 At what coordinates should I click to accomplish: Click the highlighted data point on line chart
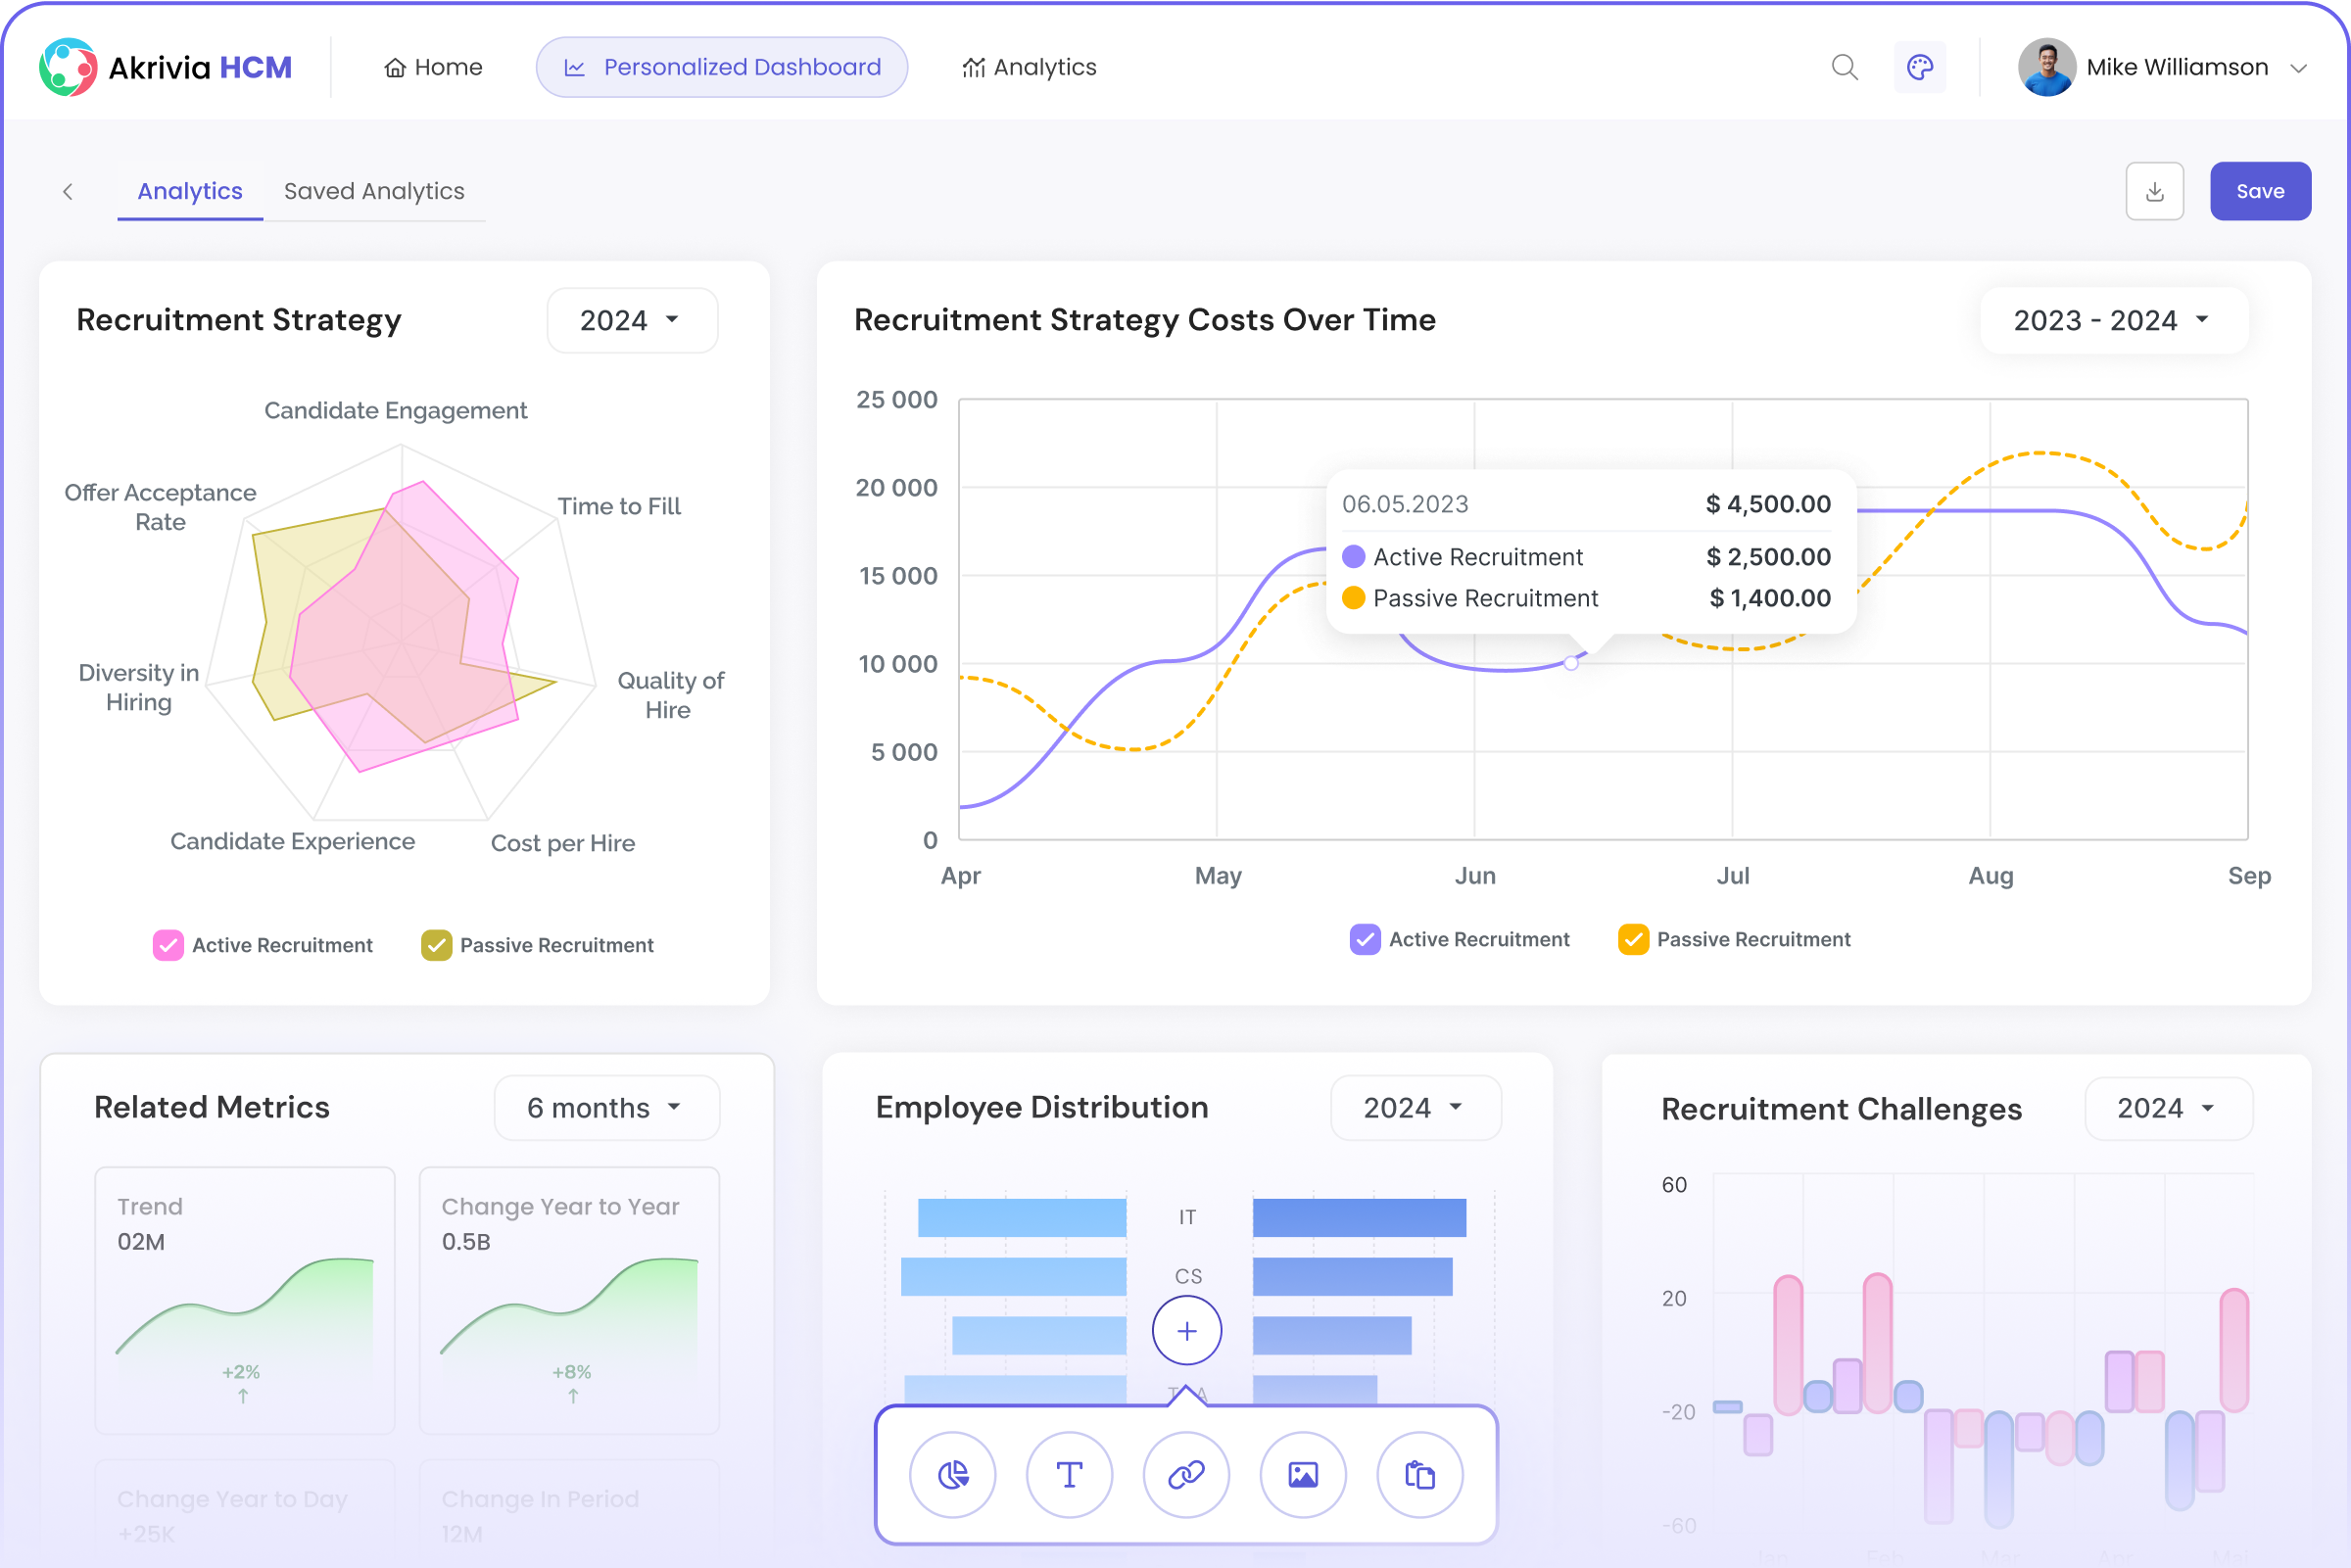pyautogui.click(x=1571, y=663)
